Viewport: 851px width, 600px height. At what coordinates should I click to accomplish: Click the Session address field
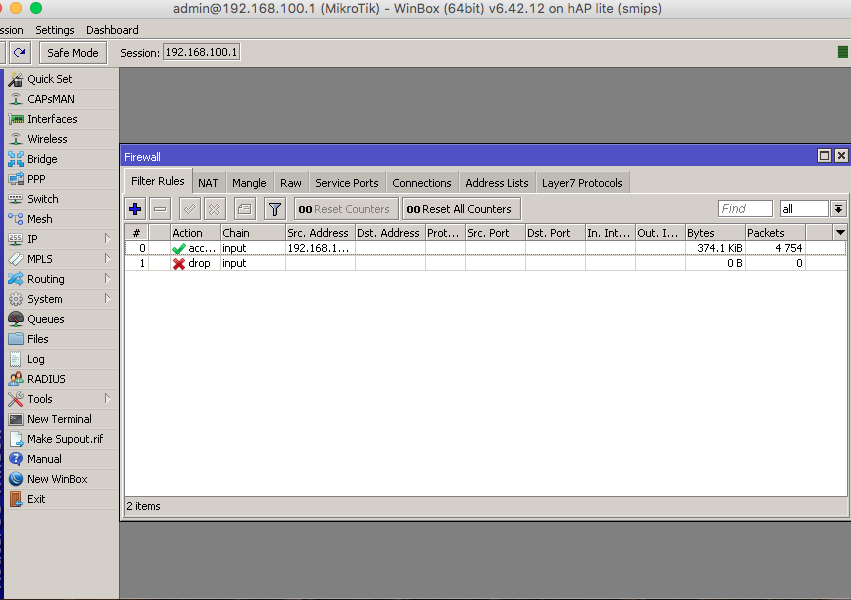point(201,53)
